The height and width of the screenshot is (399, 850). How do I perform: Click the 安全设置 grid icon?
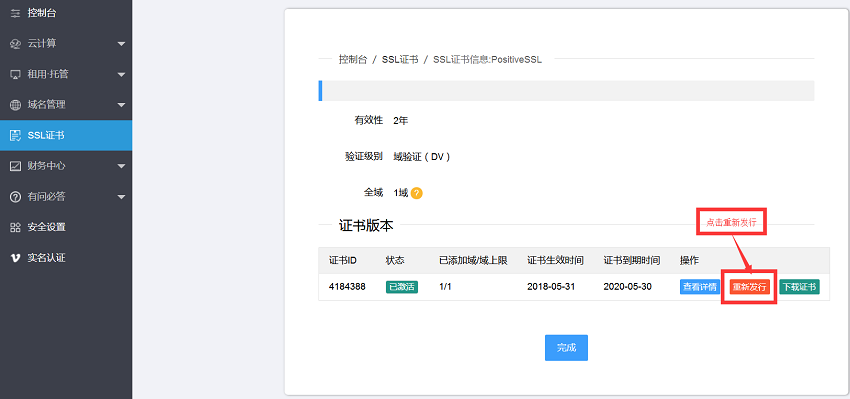tap(16, 227)
